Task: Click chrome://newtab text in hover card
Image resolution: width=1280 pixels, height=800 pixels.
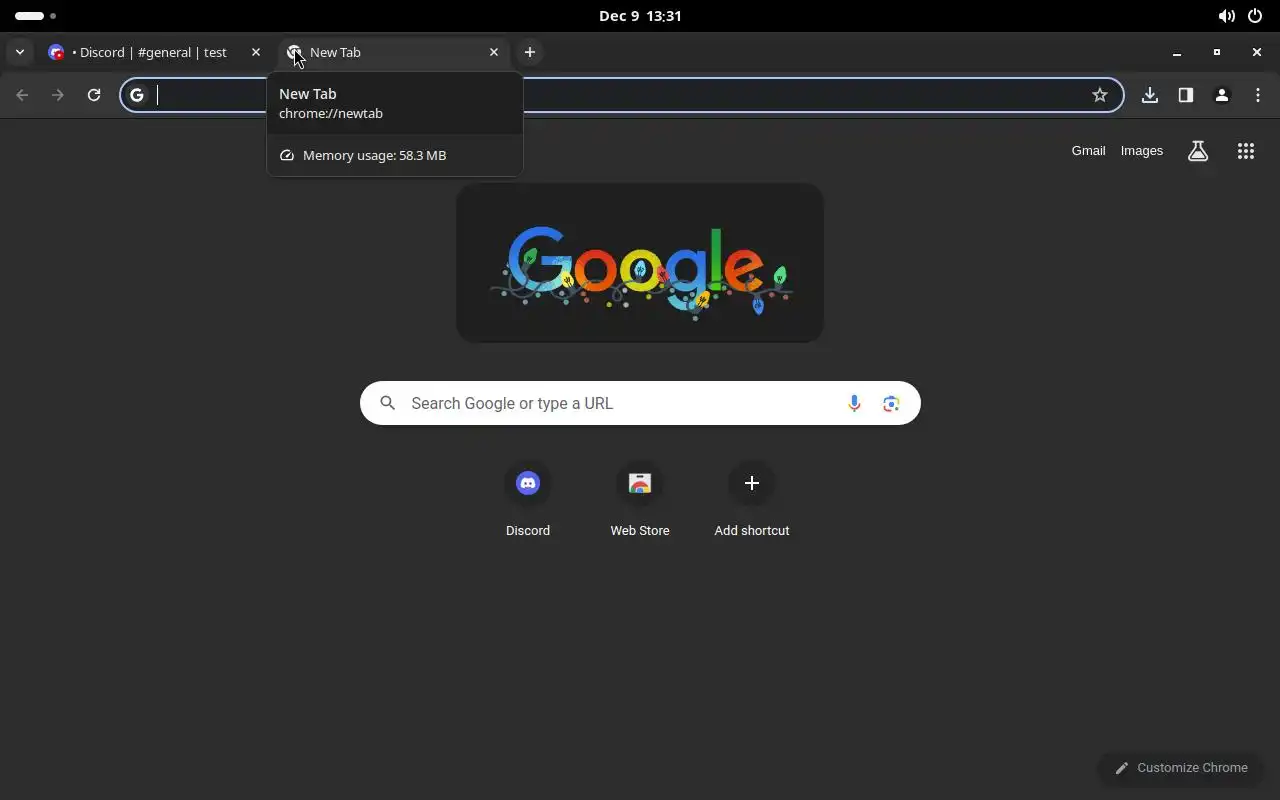Action: point(331,113)
